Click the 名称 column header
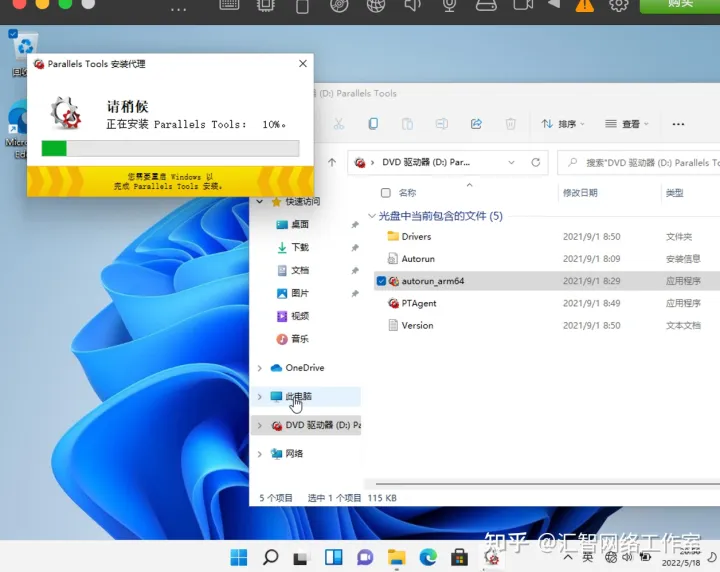Image resolution: width=720 pixels, height=572 pixels. pyautogui.click(x=407, y=193)
